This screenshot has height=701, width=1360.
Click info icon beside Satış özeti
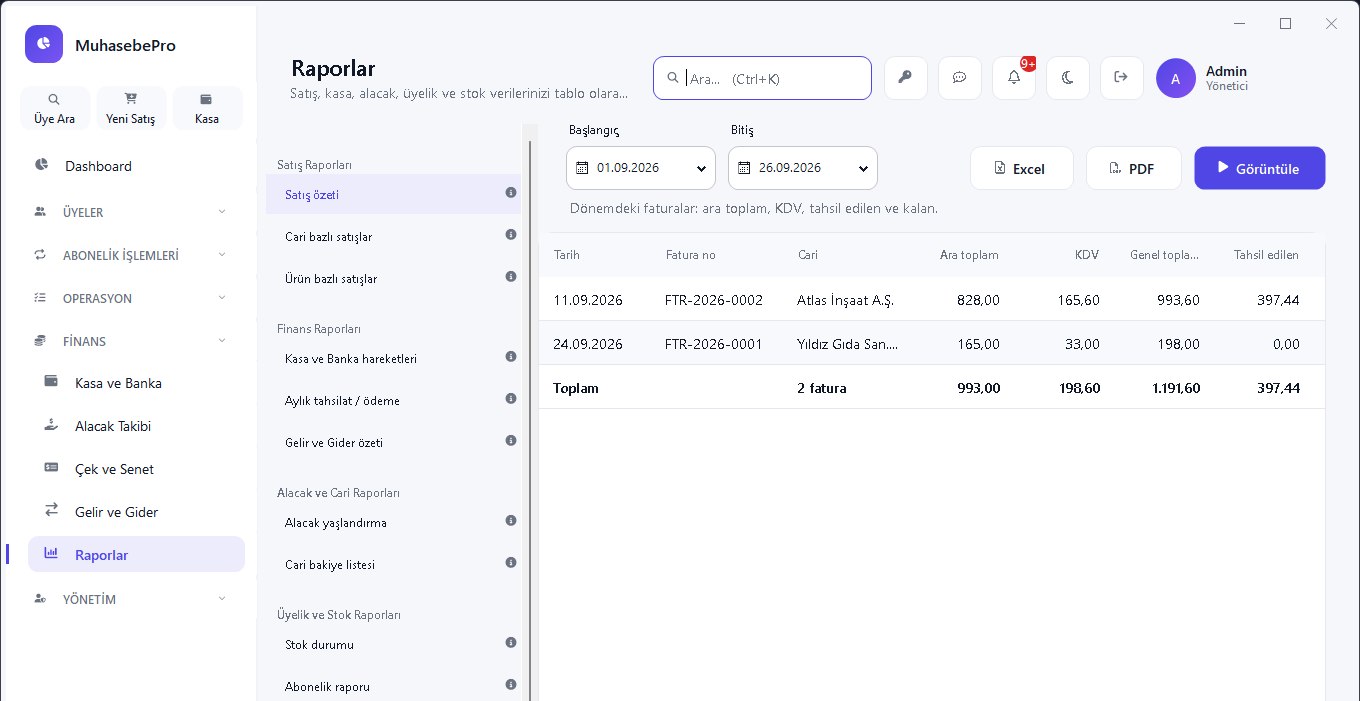pyautogui.click(x=511, y=192)
